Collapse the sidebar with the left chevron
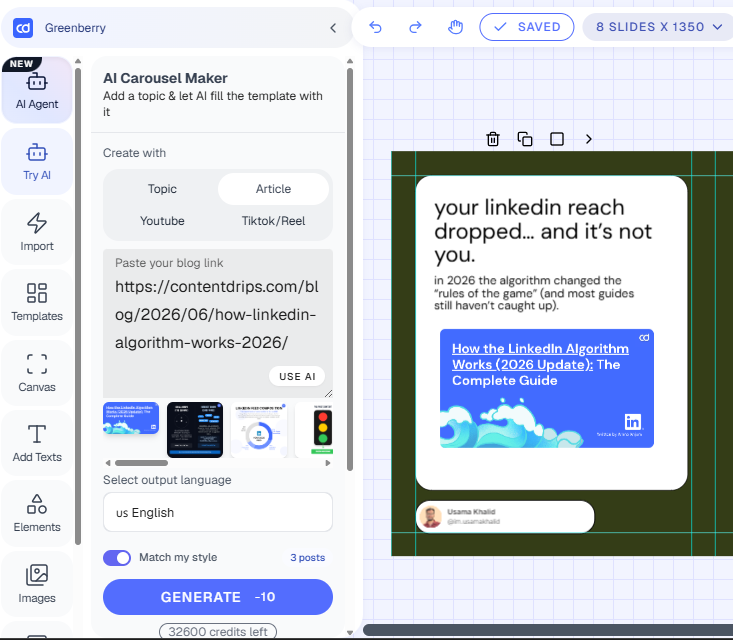 point(333,28)
